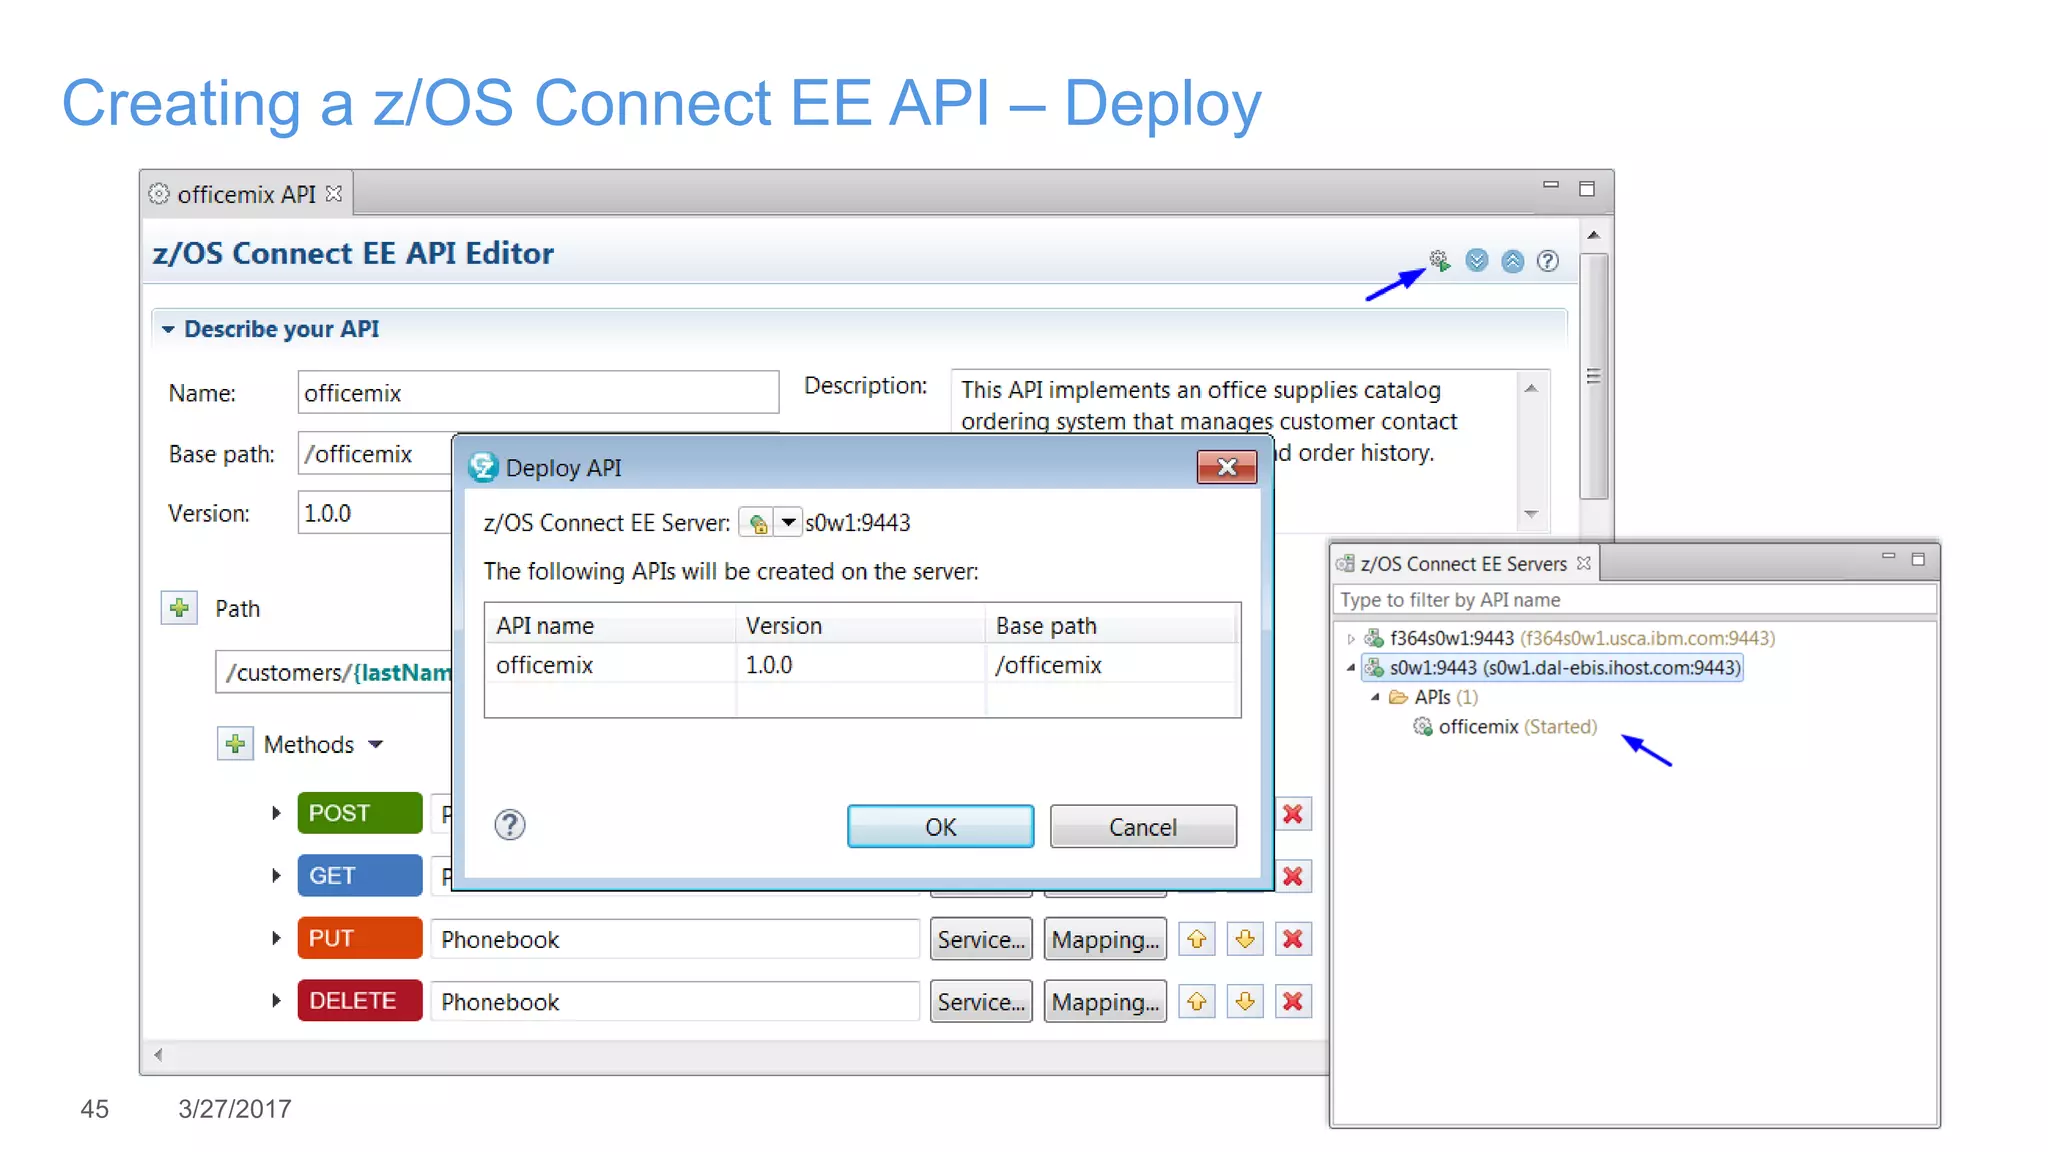Image resolution: width=2048 pixels, height=1152 pixels.
Task: Delete the DELETE Phonebook method
Action: click(1293, 1001)
